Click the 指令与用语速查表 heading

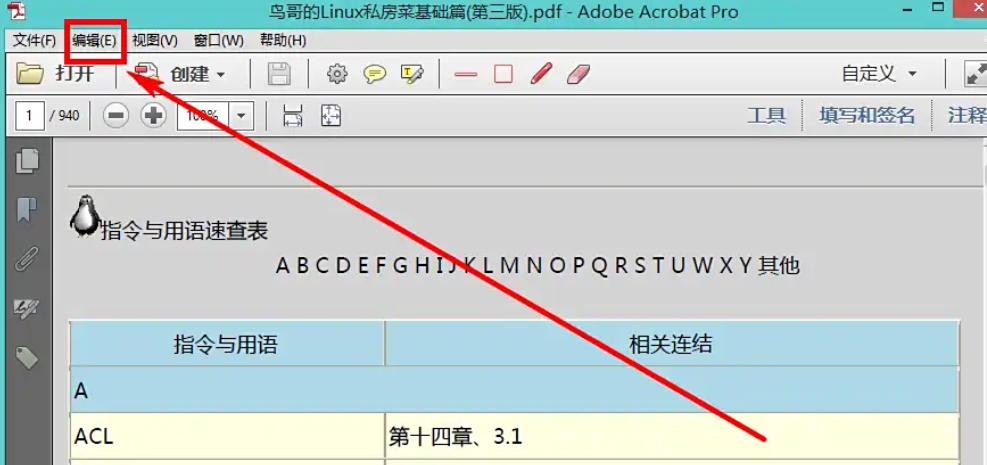(x=185, y=231)
